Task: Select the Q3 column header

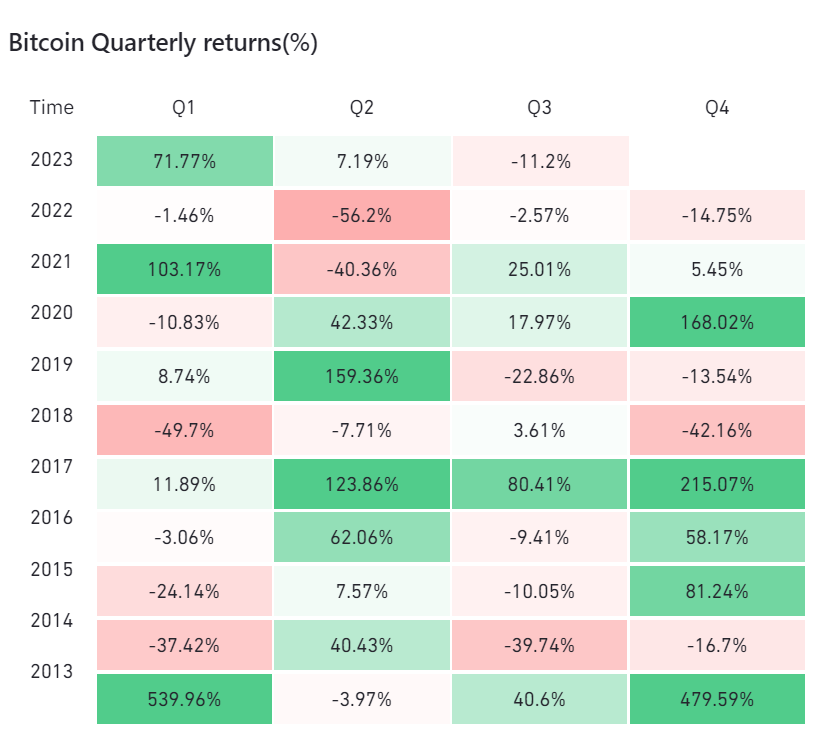Action: (x=539, y=107)
